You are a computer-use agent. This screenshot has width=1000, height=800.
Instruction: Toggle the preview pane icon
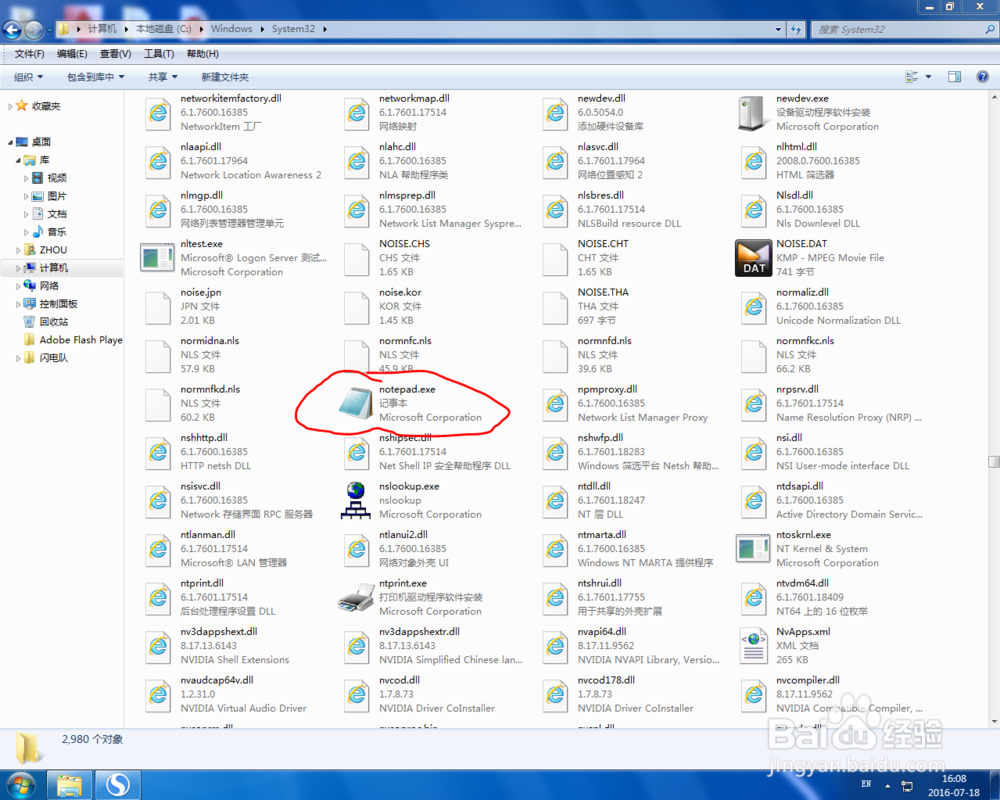[954, 77]
